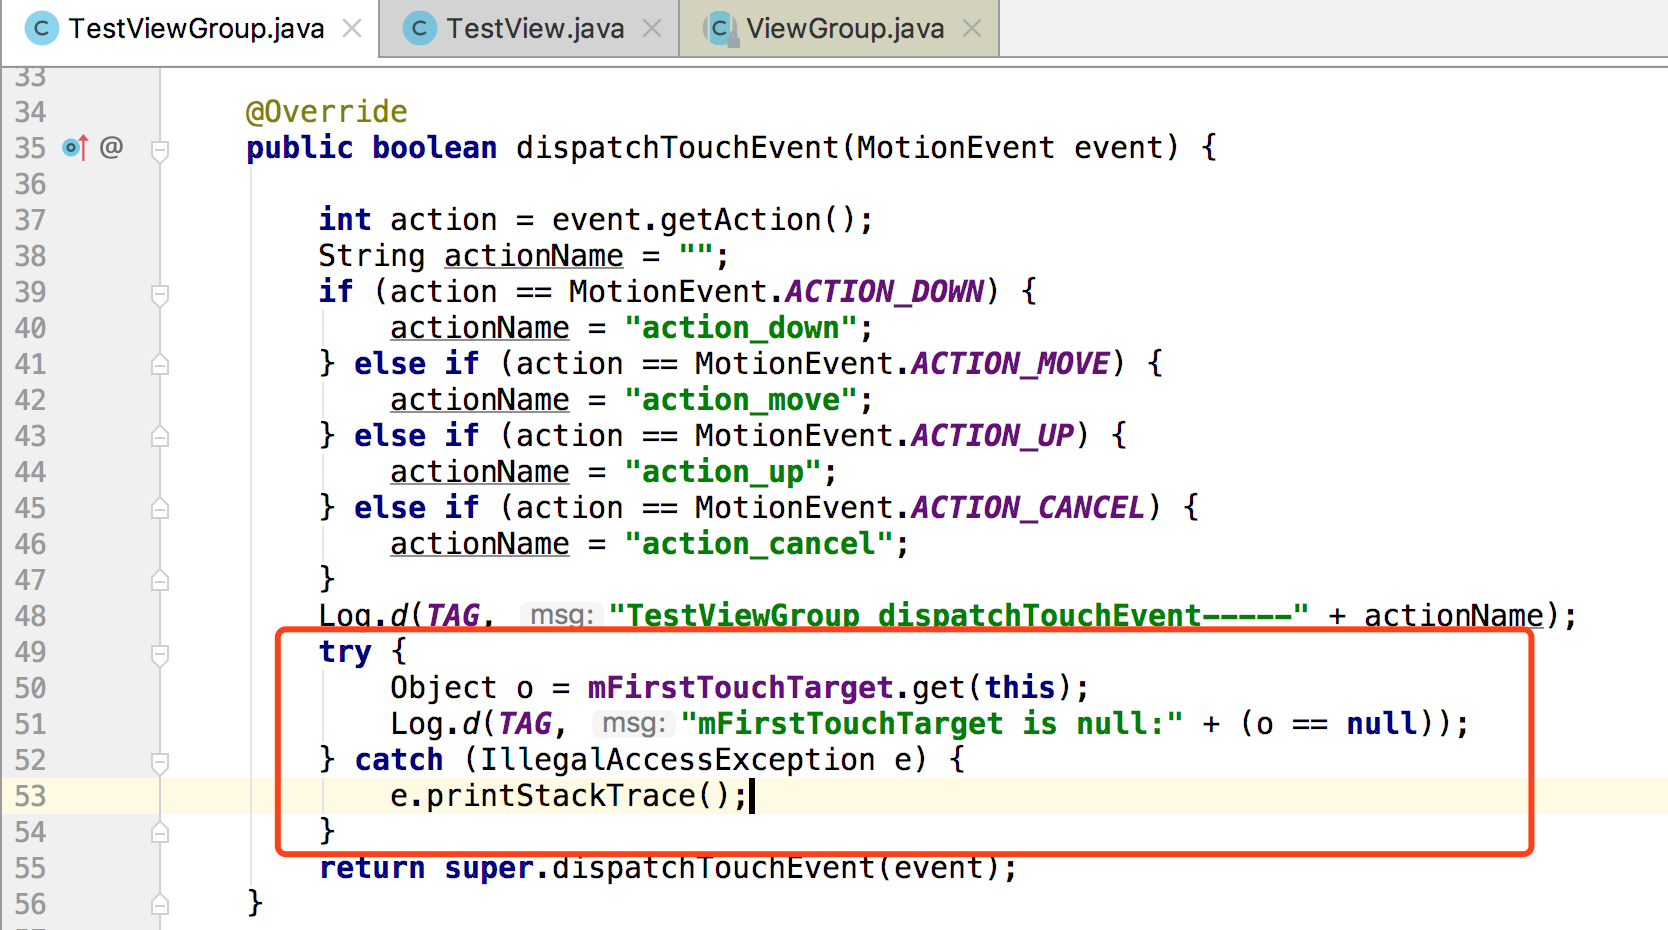Click line number 48 in the gutter
The width and height of the screenshot is (1668, 930).
tap(30, 616)
